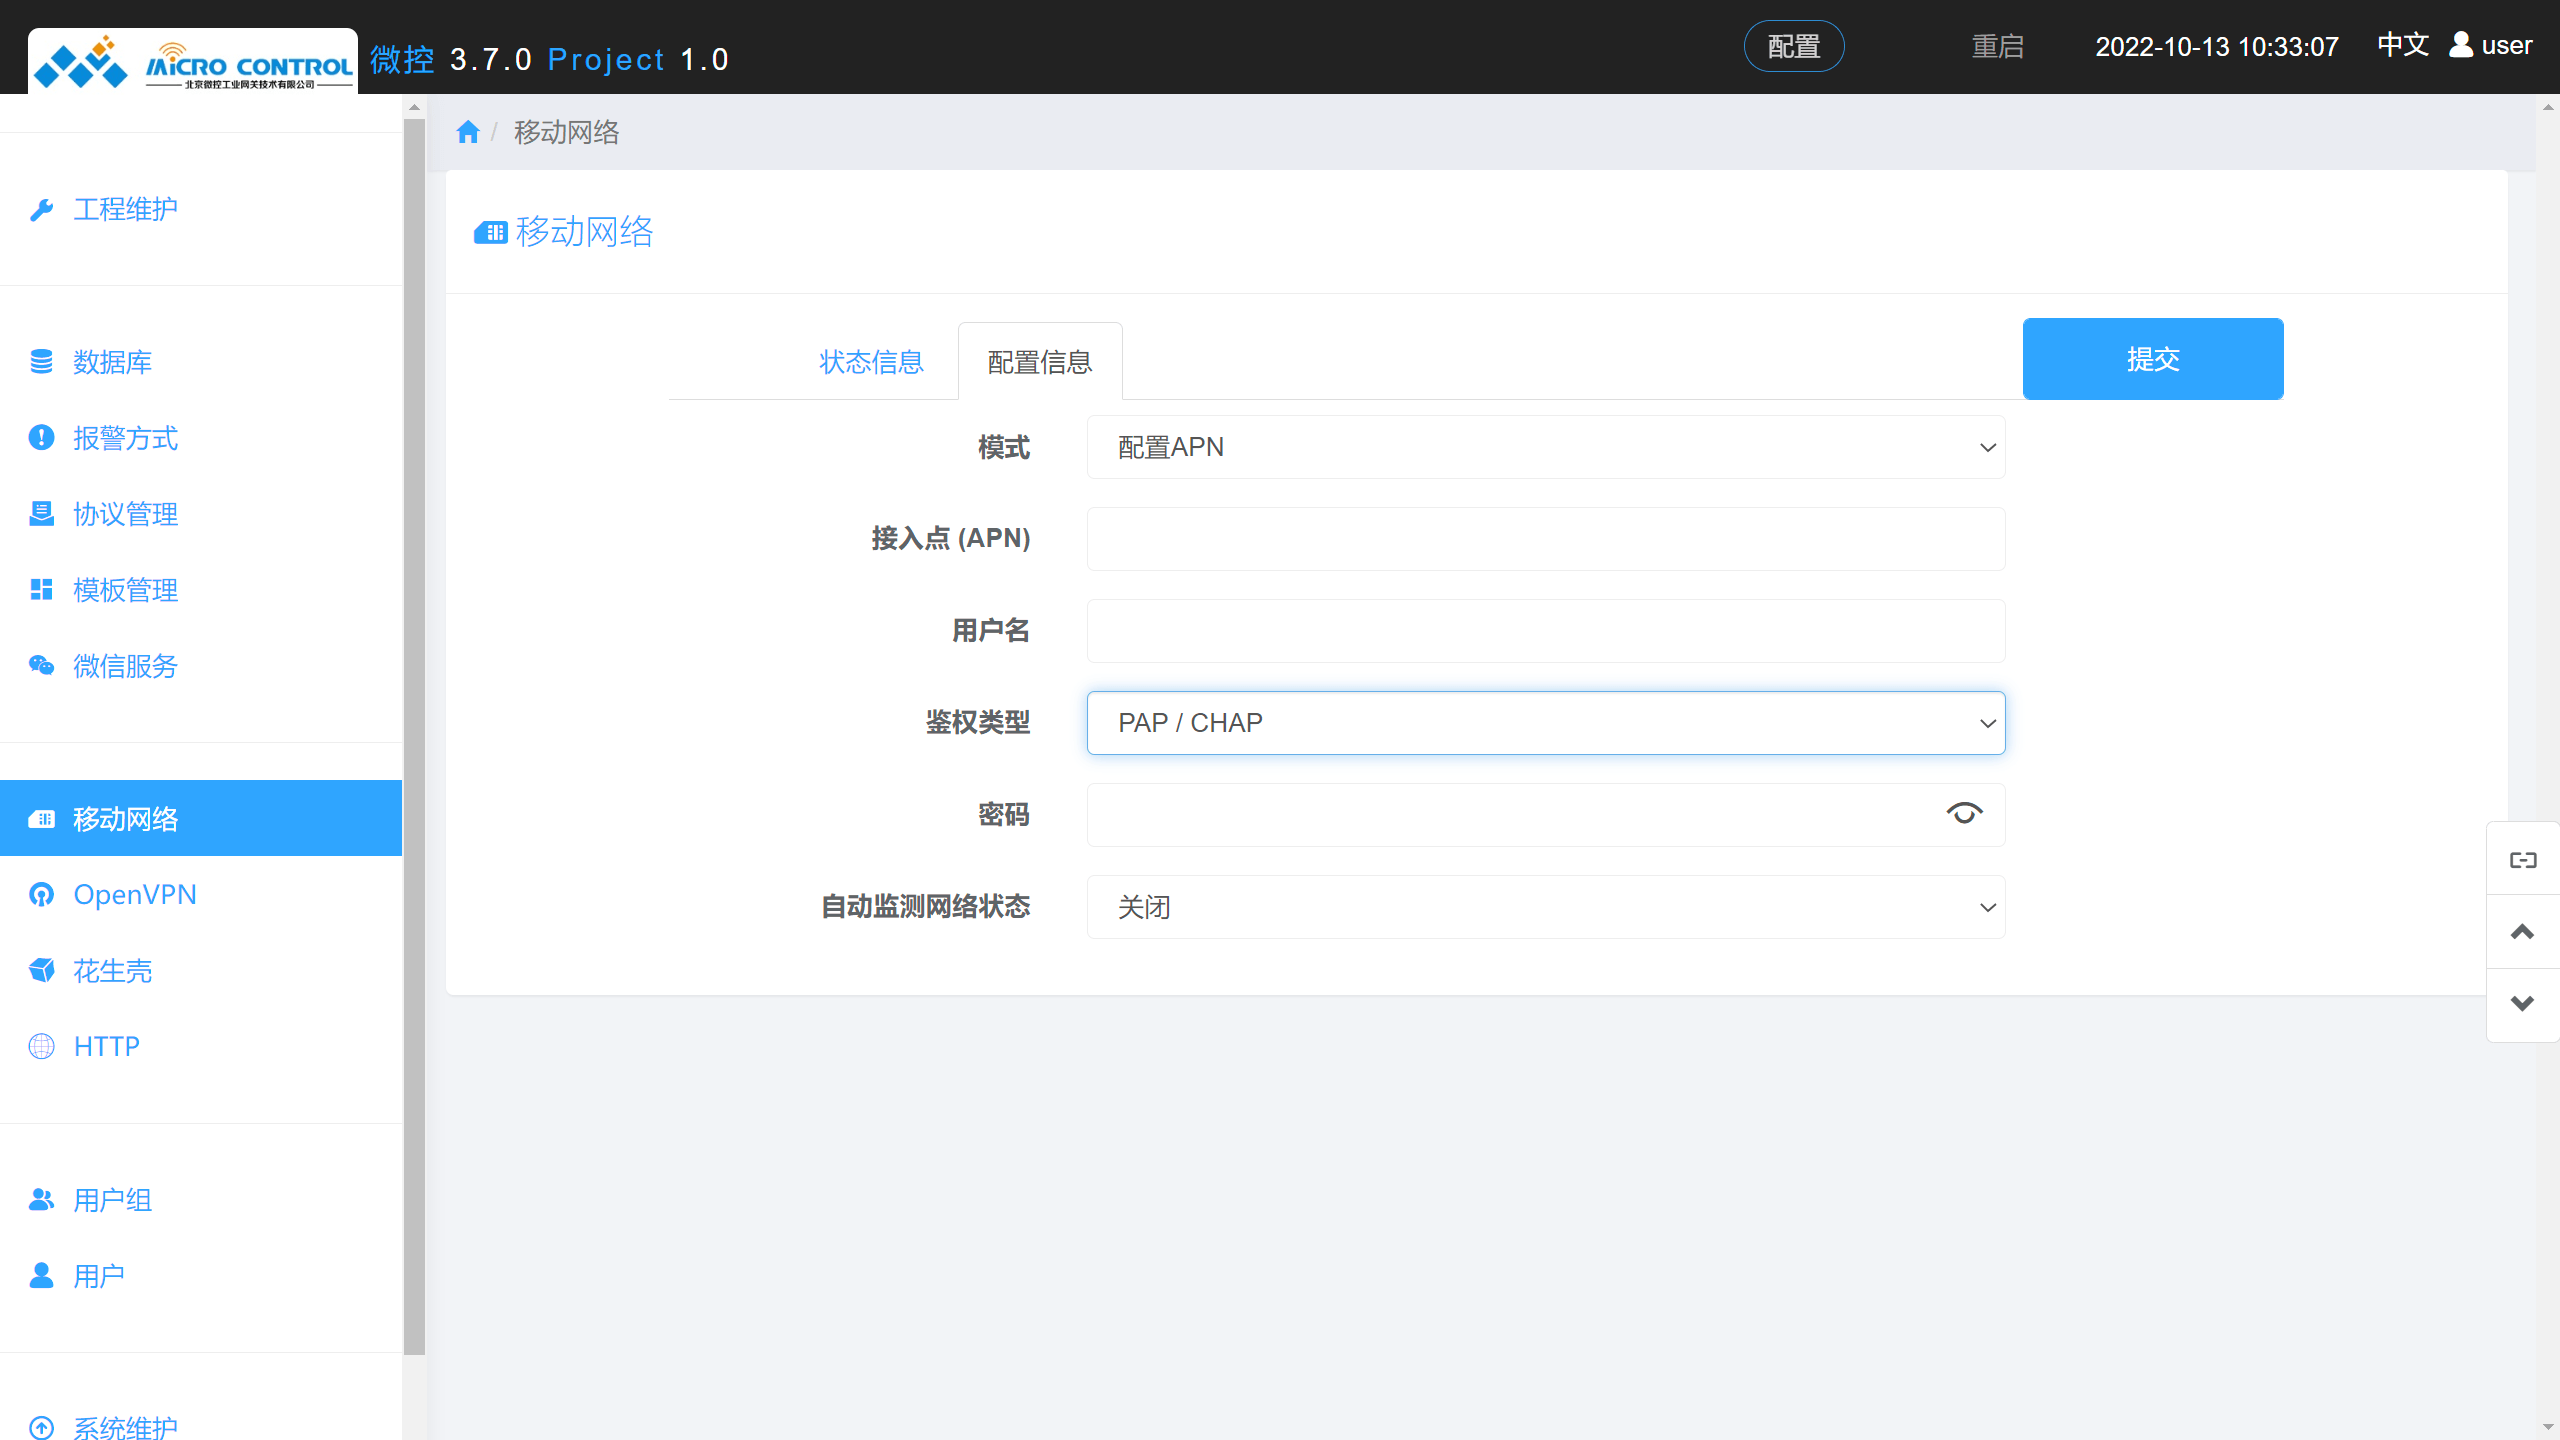Click the 模板管理 template management icon

[x=41, y=590]
